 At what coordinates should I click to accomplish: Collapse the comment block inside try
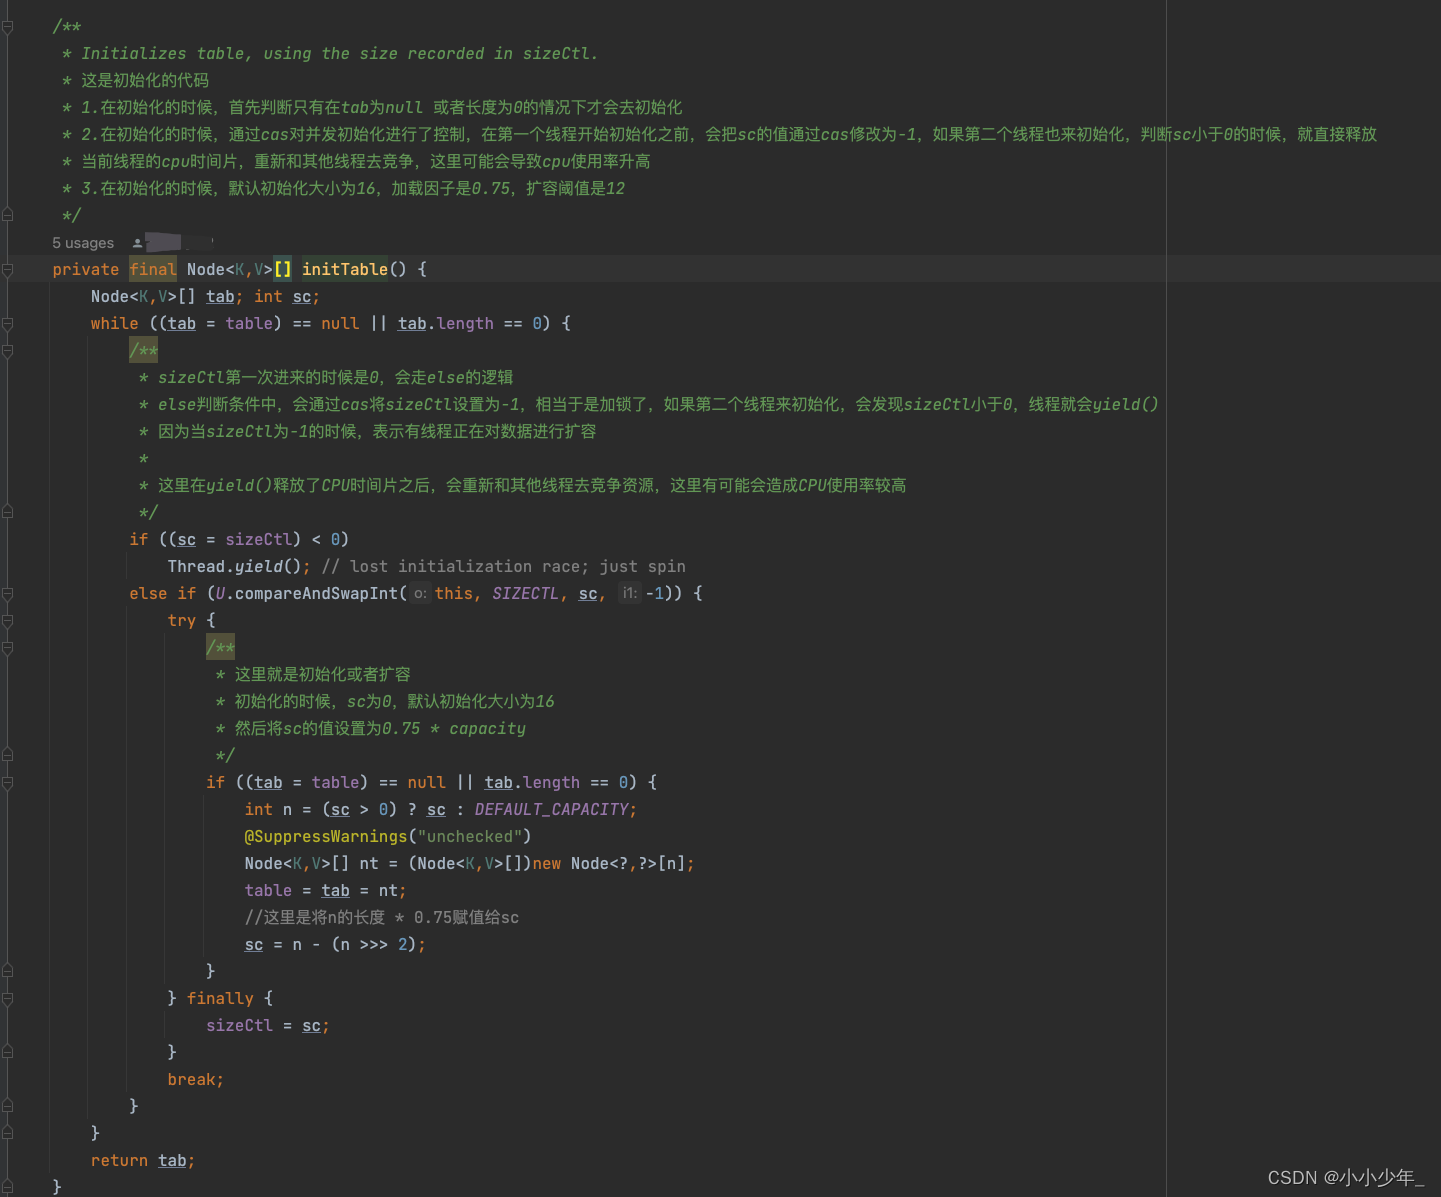tap(7, 648)
